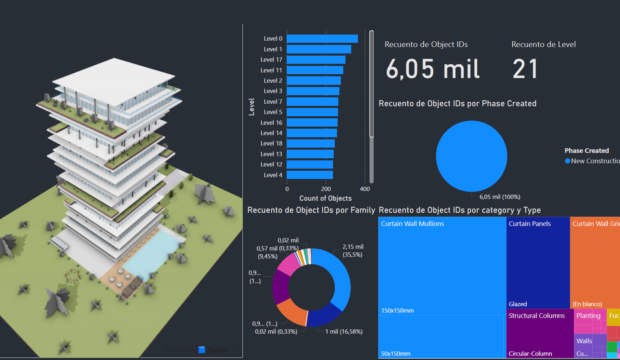Highlight the Level 18 bar
Image resolution: width=620 pixels, height=360 pixels.
[x=311, y=144]
